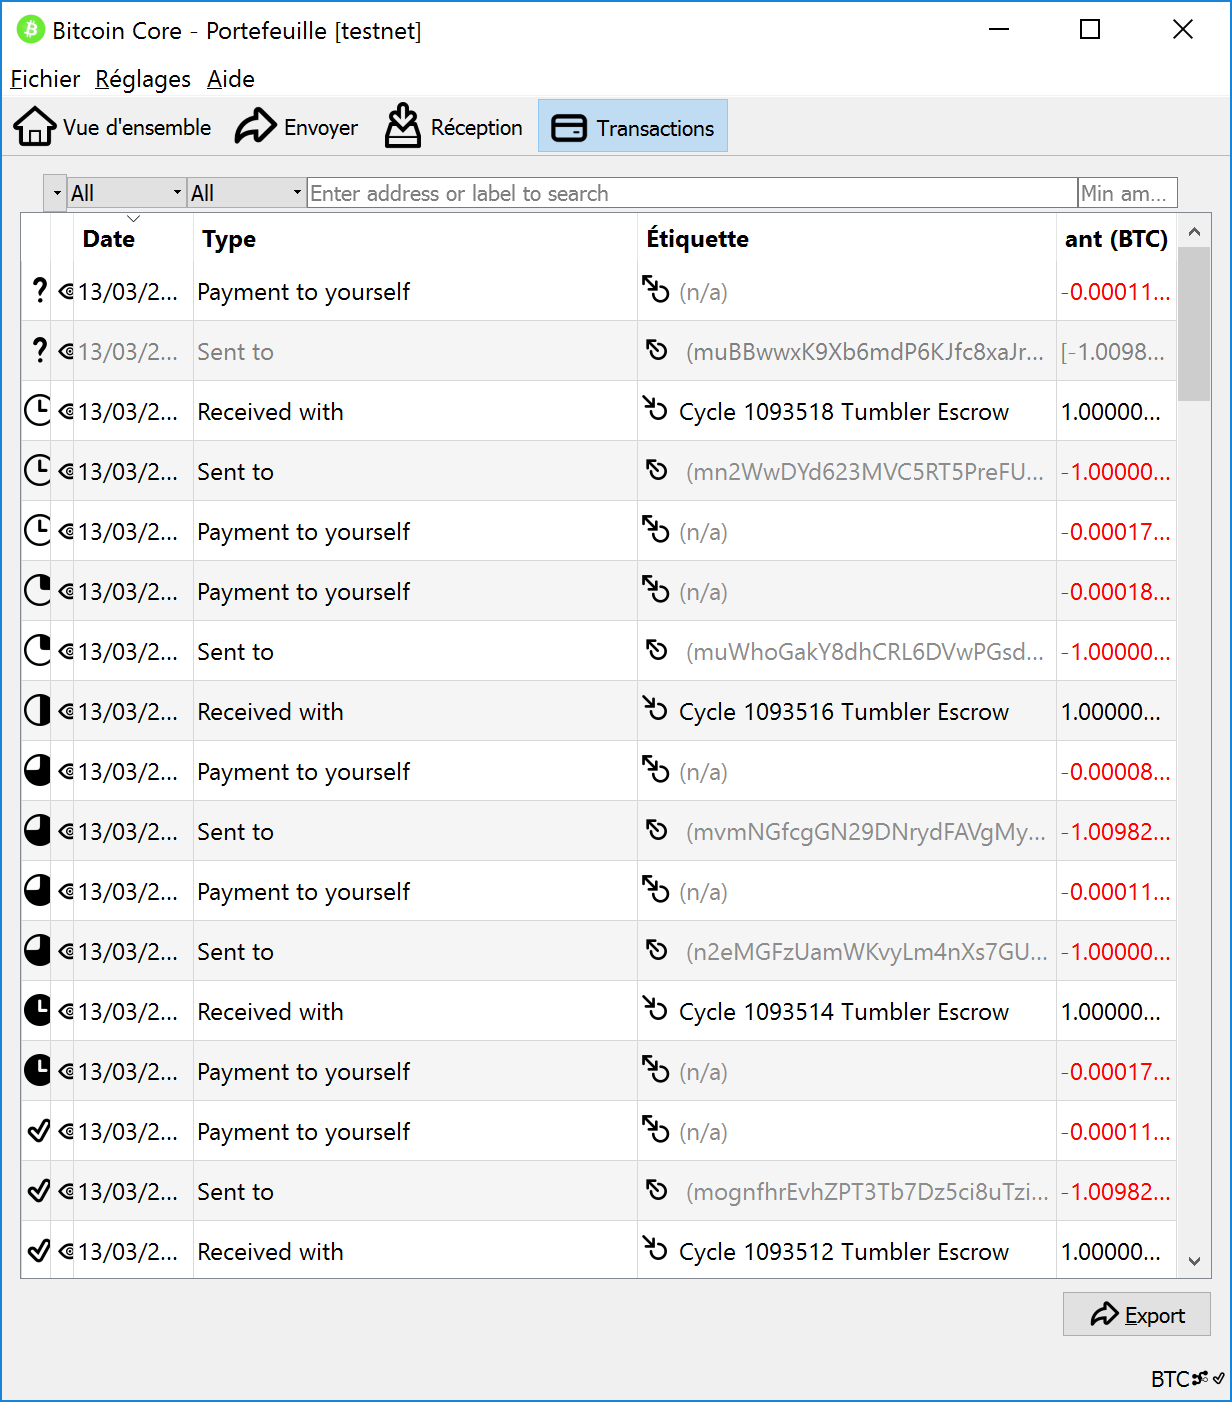Click the confirmed checkmark icon of Cycle 1093512 row
Screen dimensions: 1232x1402
[x=39, y=1251]
